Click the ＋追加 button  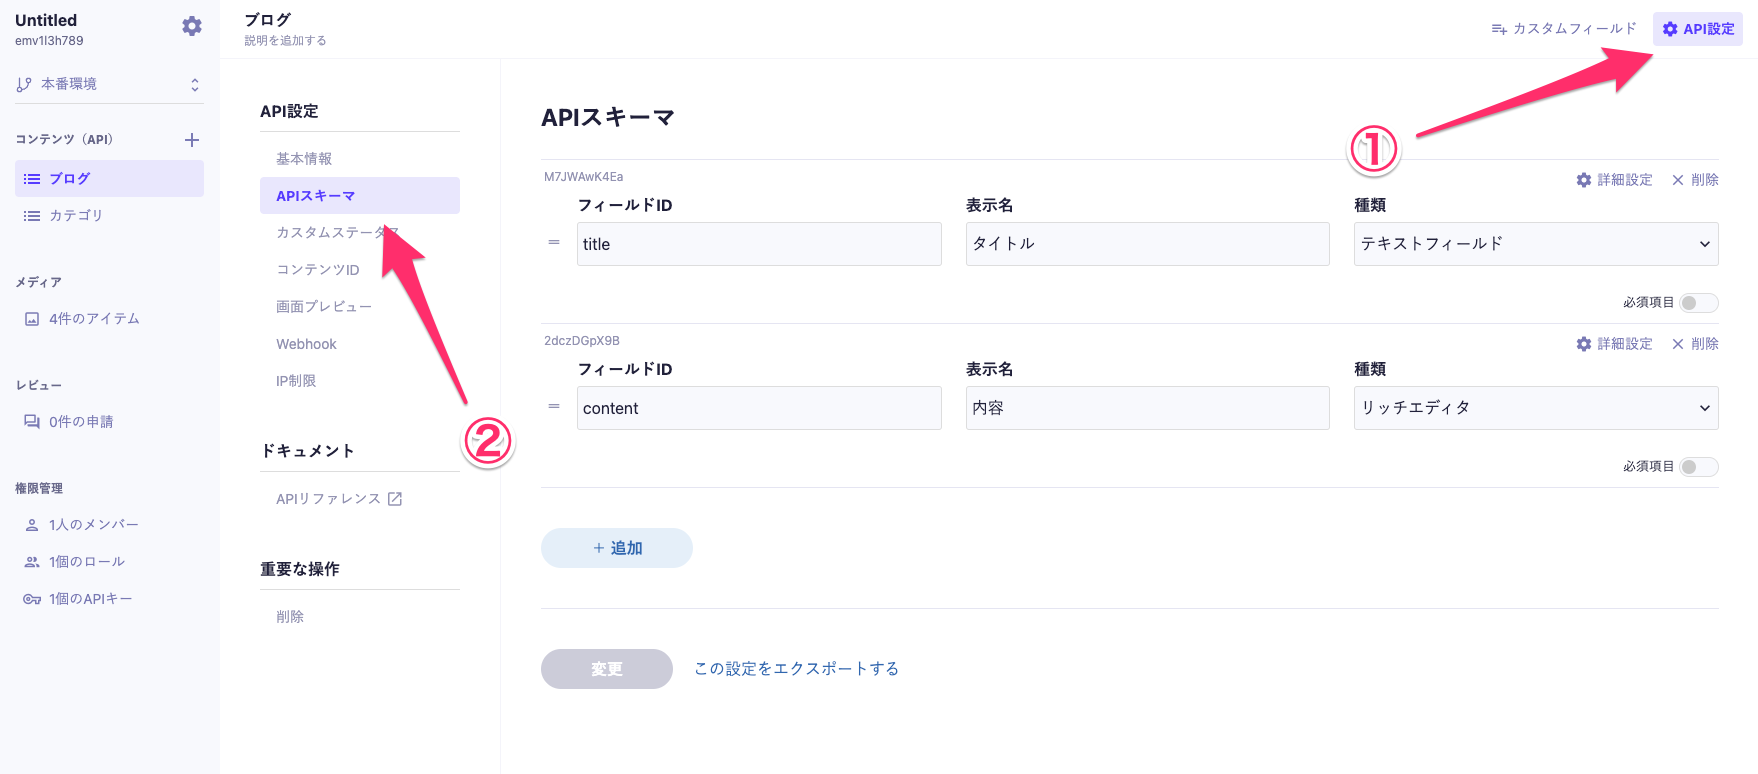click(617, 548)
